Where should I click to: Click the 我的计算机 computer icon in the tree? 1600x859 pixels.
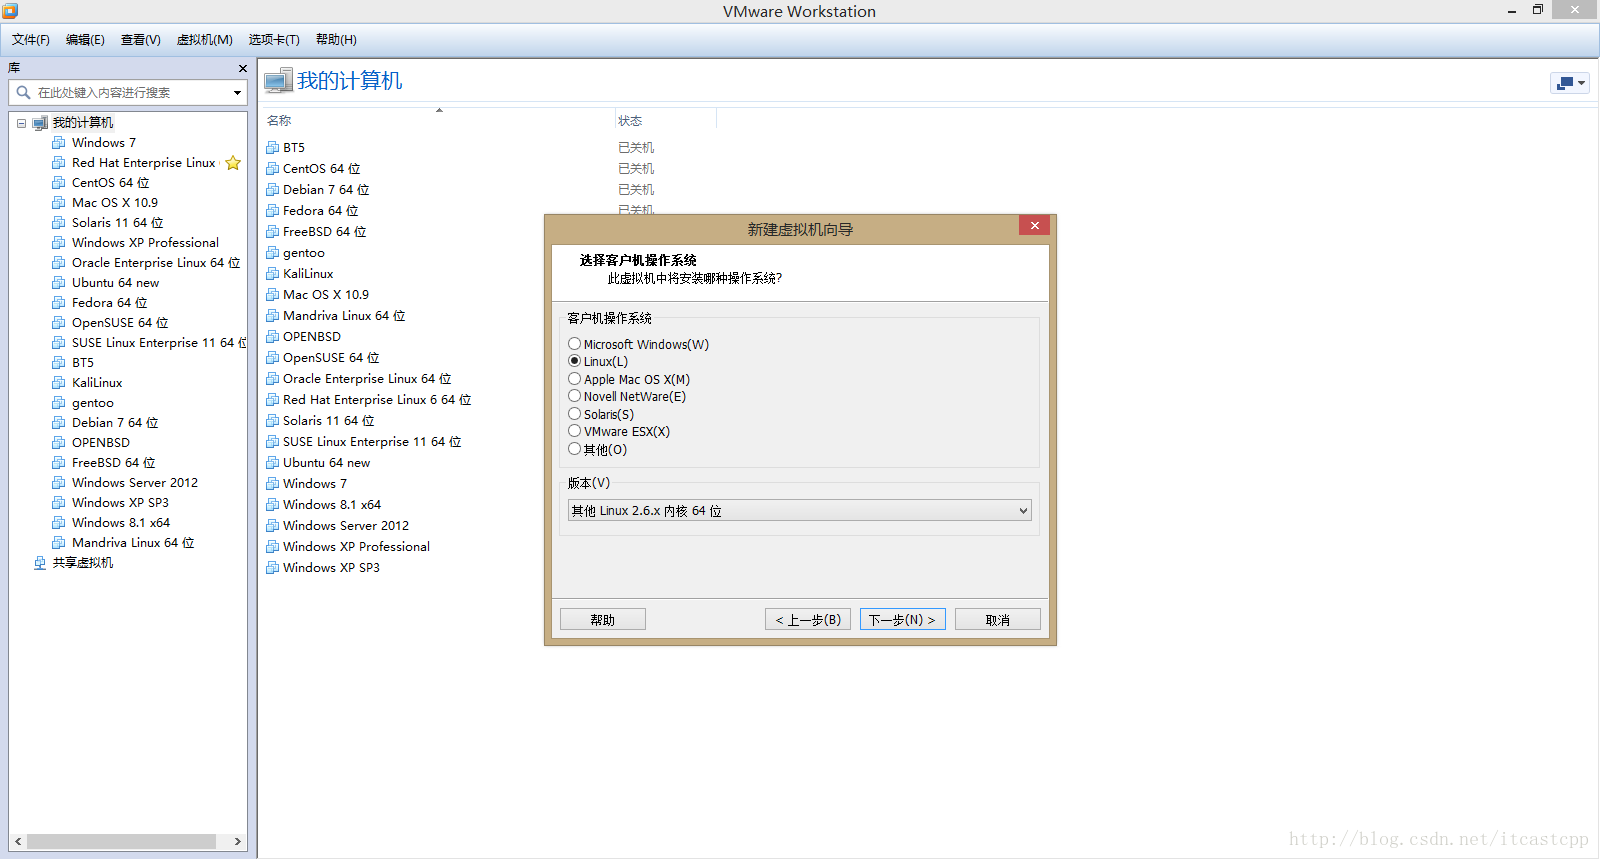pyautogui.click(x=40, y=123)
